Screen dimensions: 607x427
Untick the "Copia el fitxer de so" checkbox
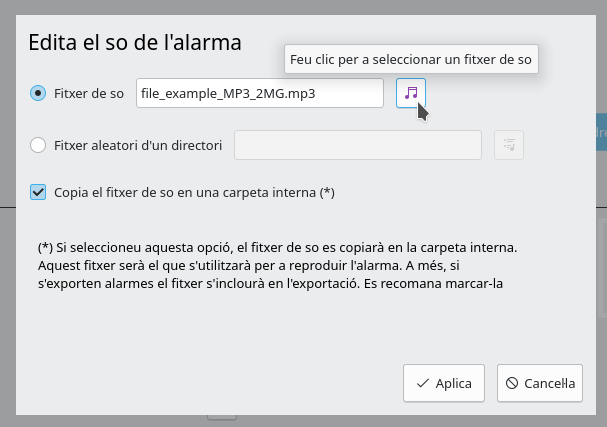click(38, 192)
